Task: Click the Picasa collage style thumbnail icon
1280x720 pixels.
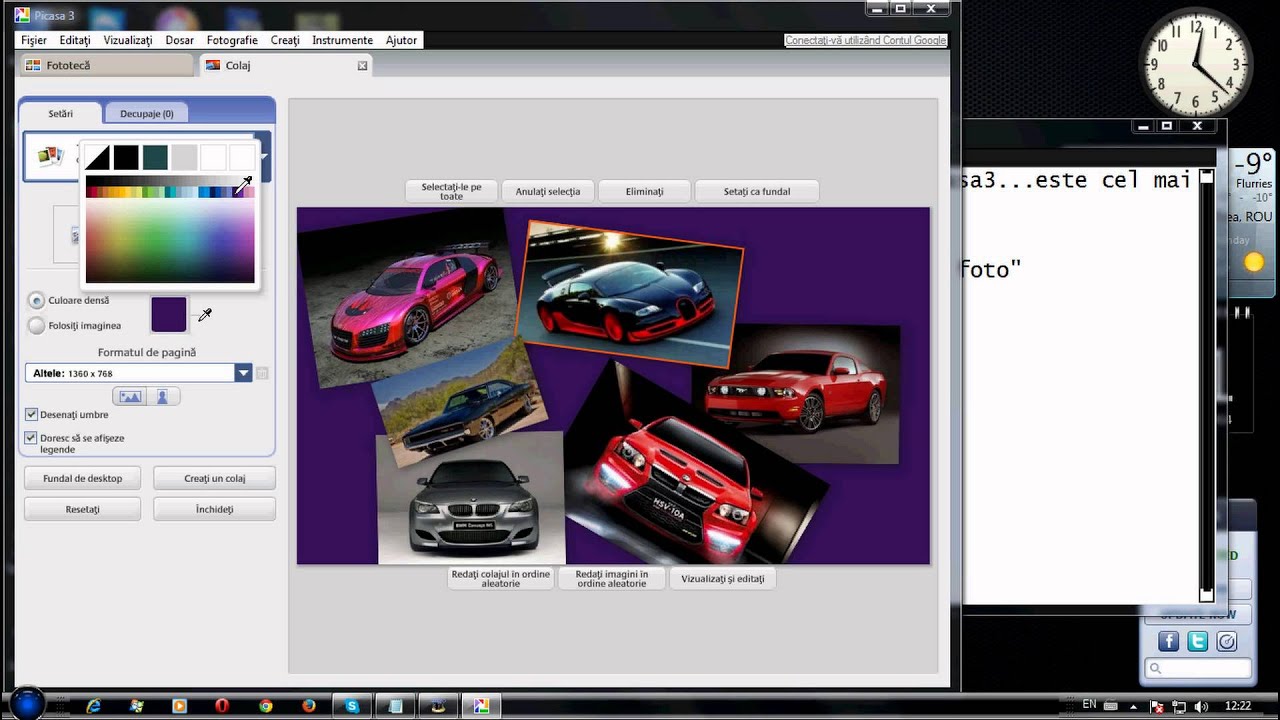Action: (x=50, y=155)
